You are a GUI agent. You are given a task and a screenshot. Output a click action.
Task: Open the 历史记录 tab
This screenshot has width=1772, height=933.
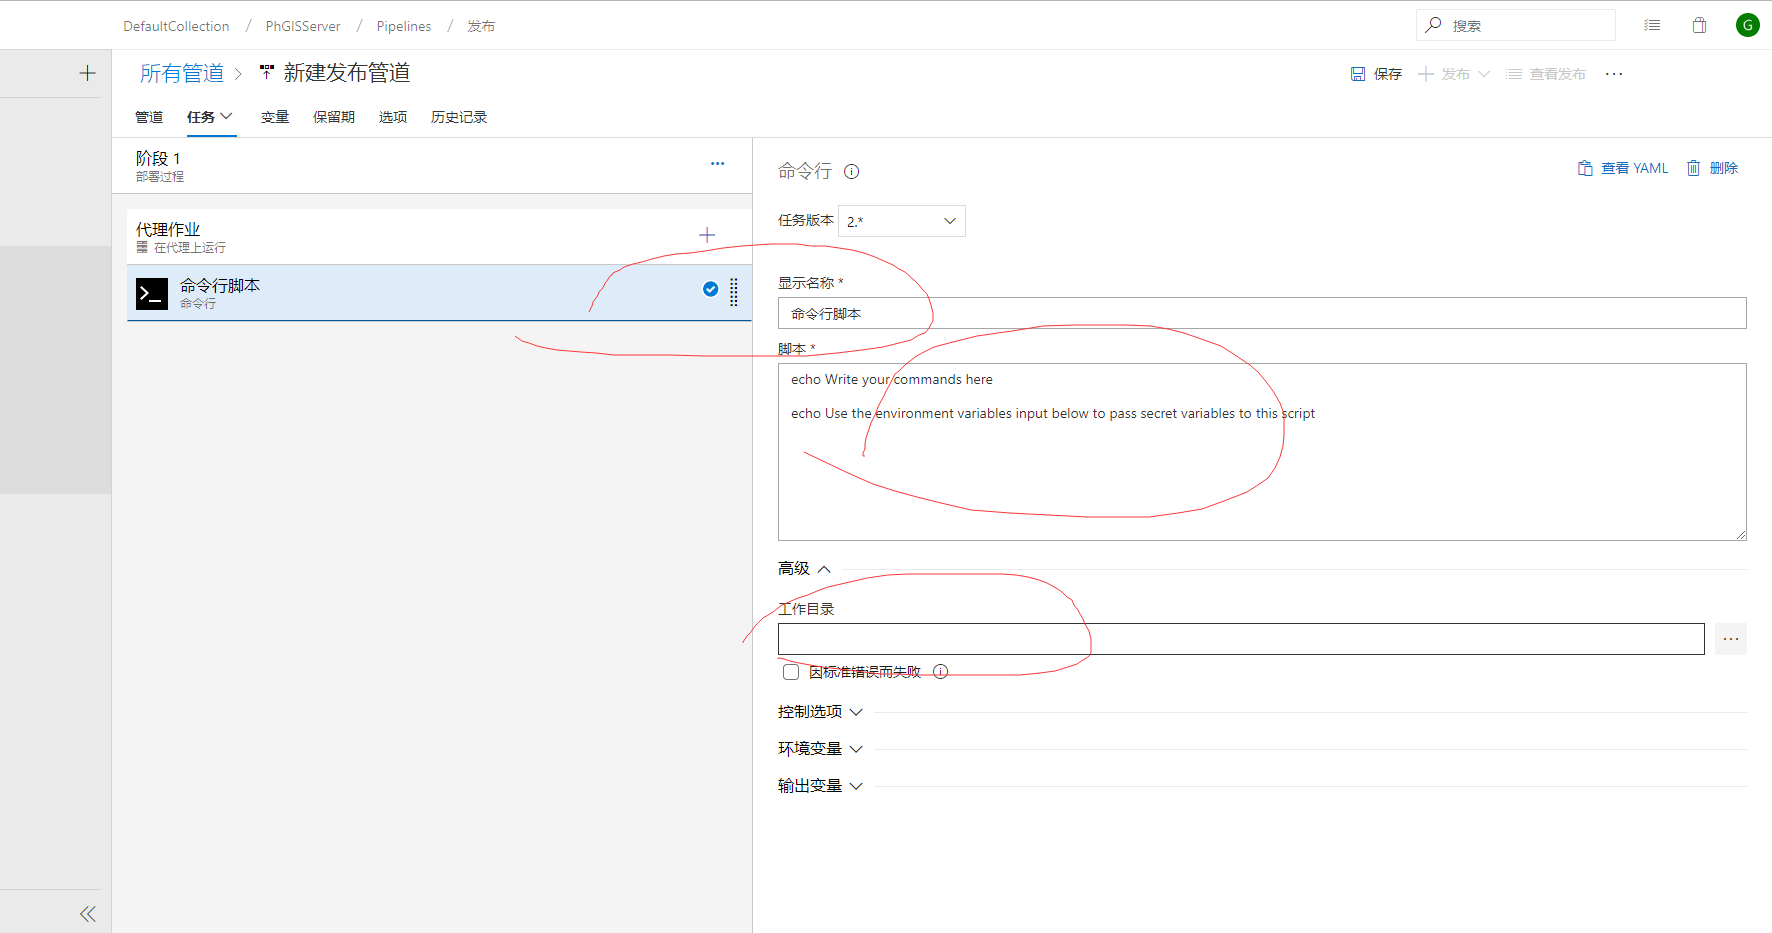(459, 117)
